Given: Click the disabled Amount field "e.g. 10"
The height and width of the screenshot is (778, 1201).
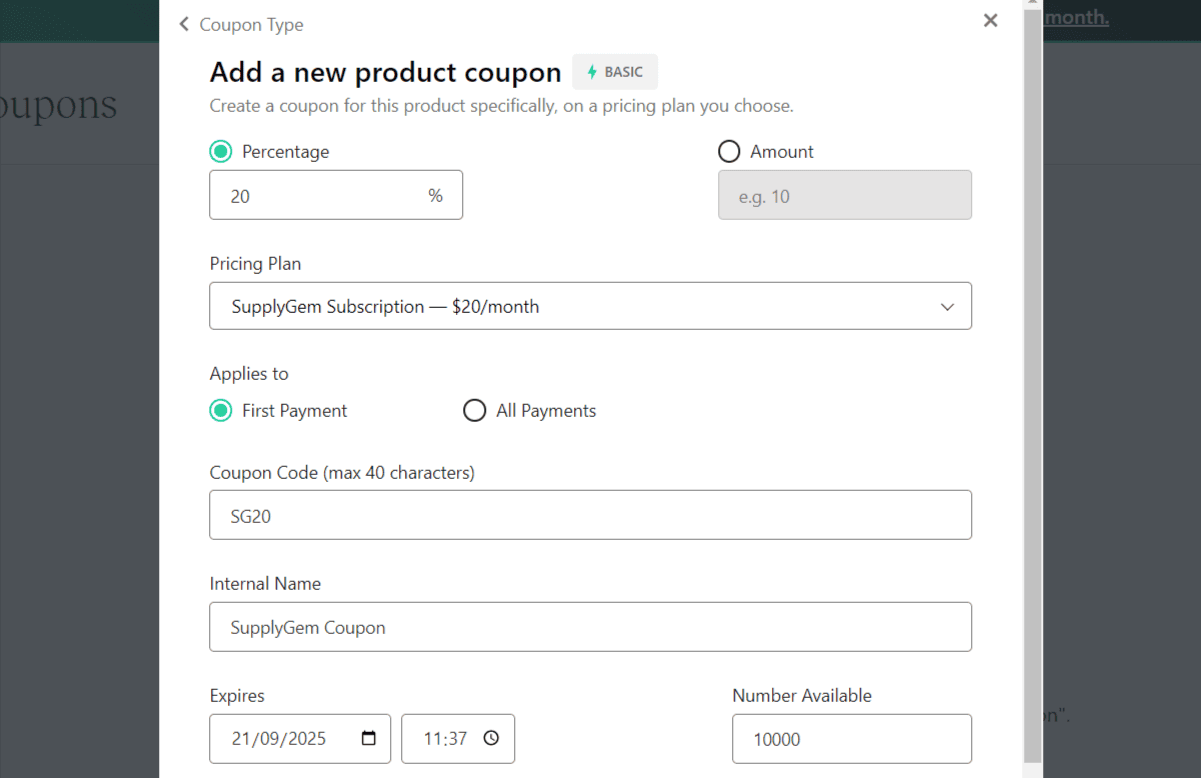Looking at the screenshot, I should [x=845, y=195].
